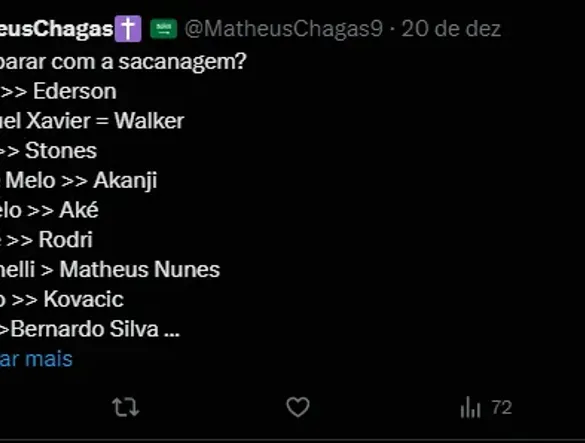Click the '>> Ederson' line of the tweet

[58, 91]
